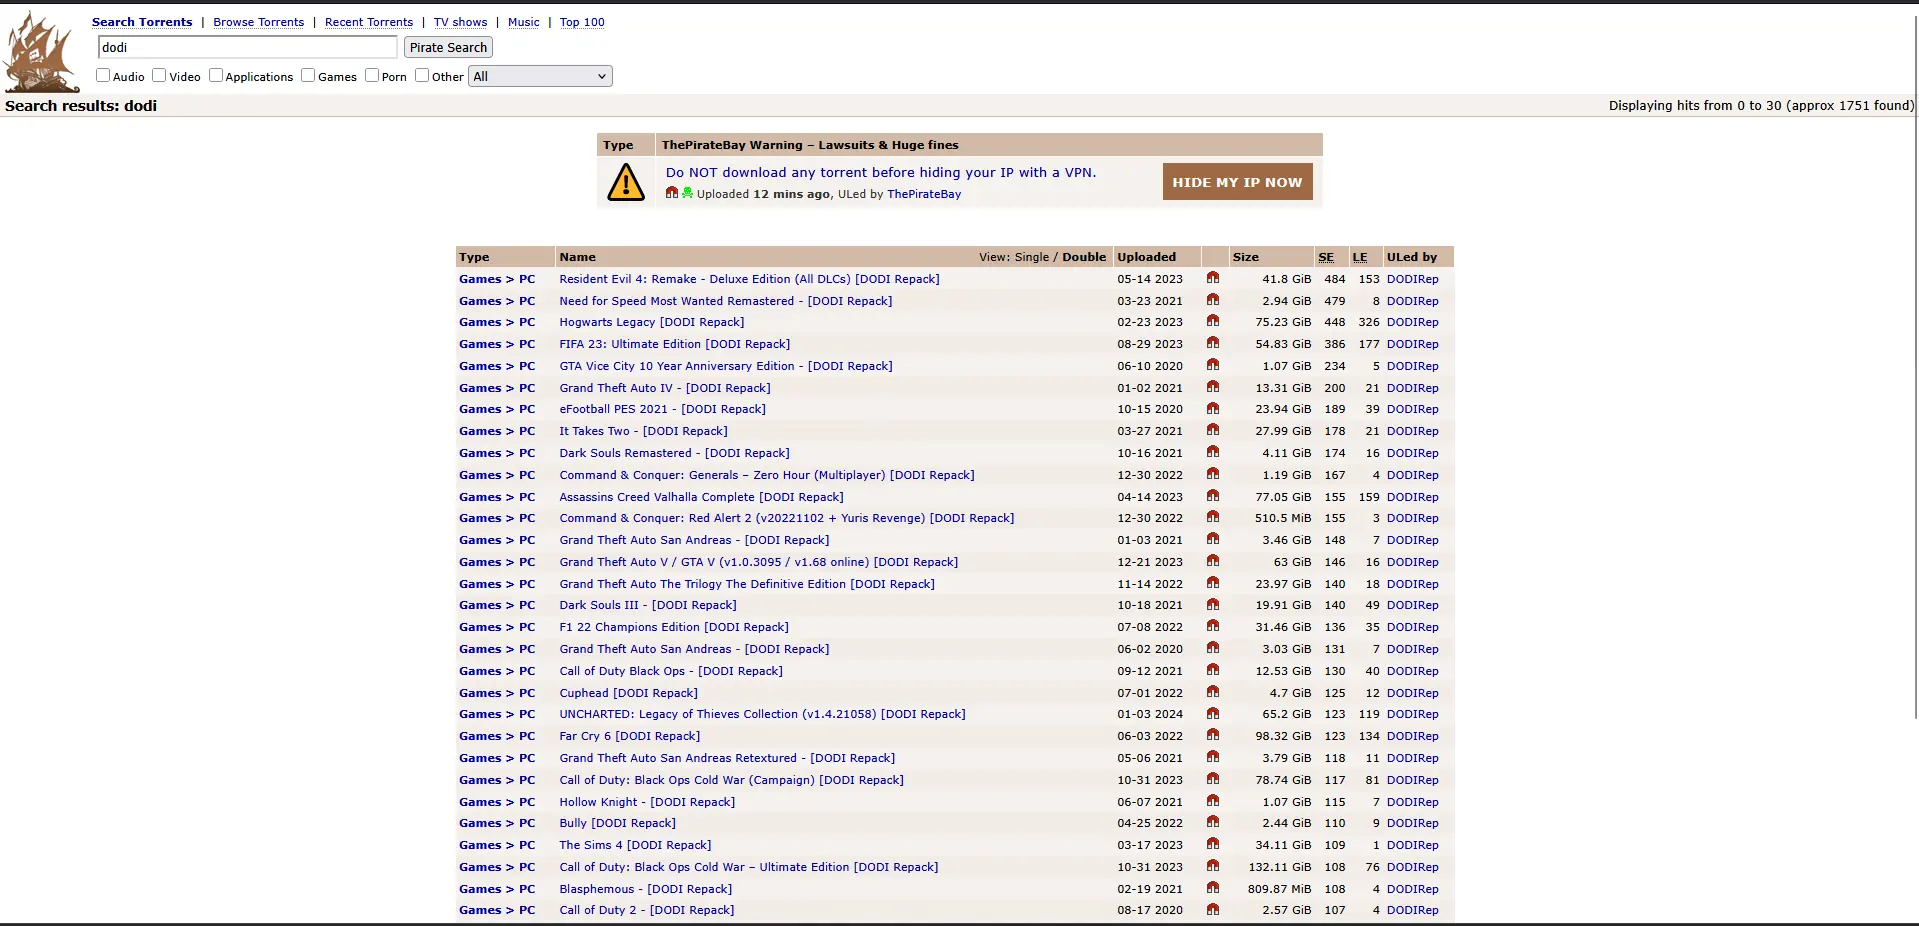Viewport: 1919px width, 926px height.
Task: Open Games category link in Far Cry 6 row
Action: (480, 736)
